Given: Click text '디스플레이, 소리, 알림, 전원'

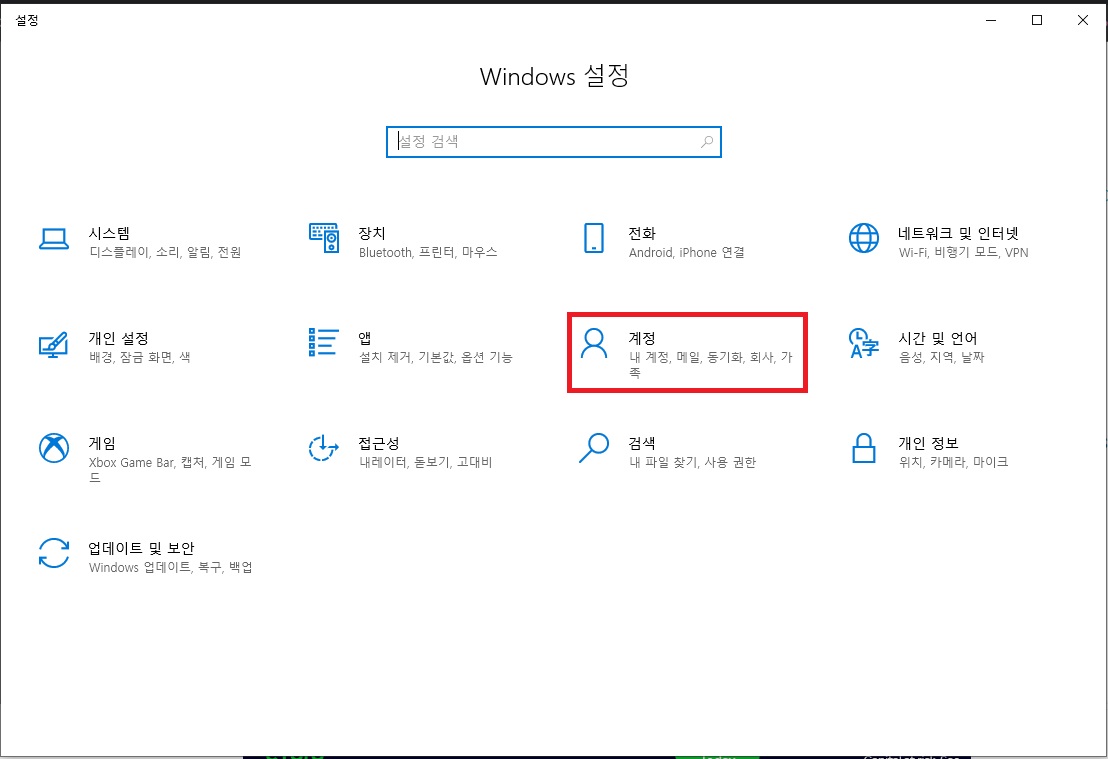Looking at the screenshot, I should pos(165,252).
